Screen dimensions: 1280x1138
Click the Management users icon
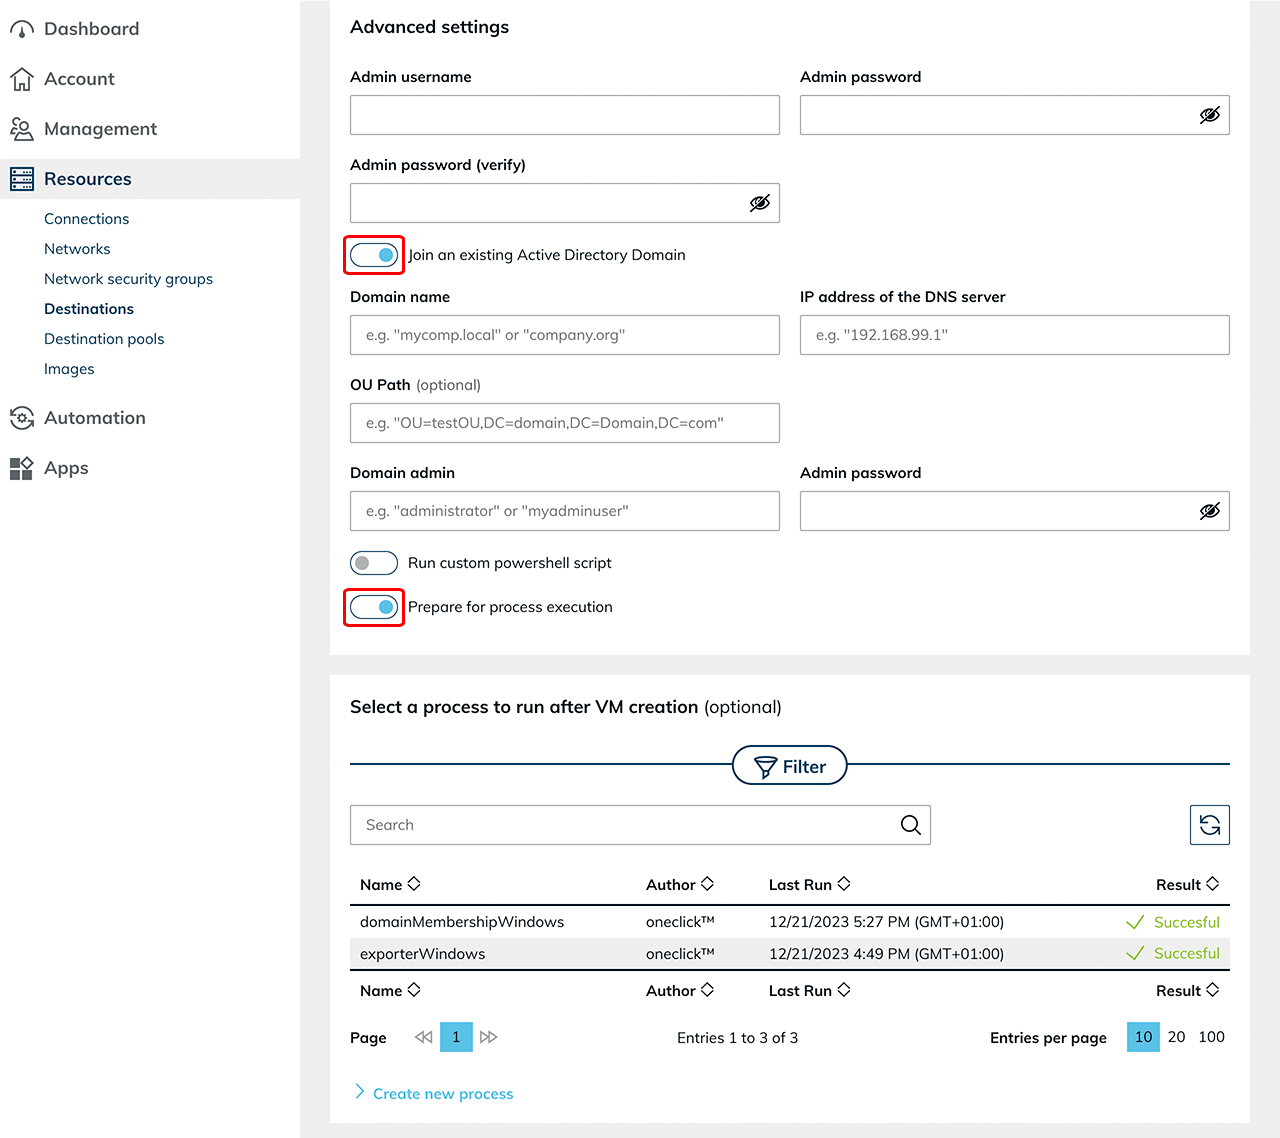pyautogui.click(x=21, y=129)
